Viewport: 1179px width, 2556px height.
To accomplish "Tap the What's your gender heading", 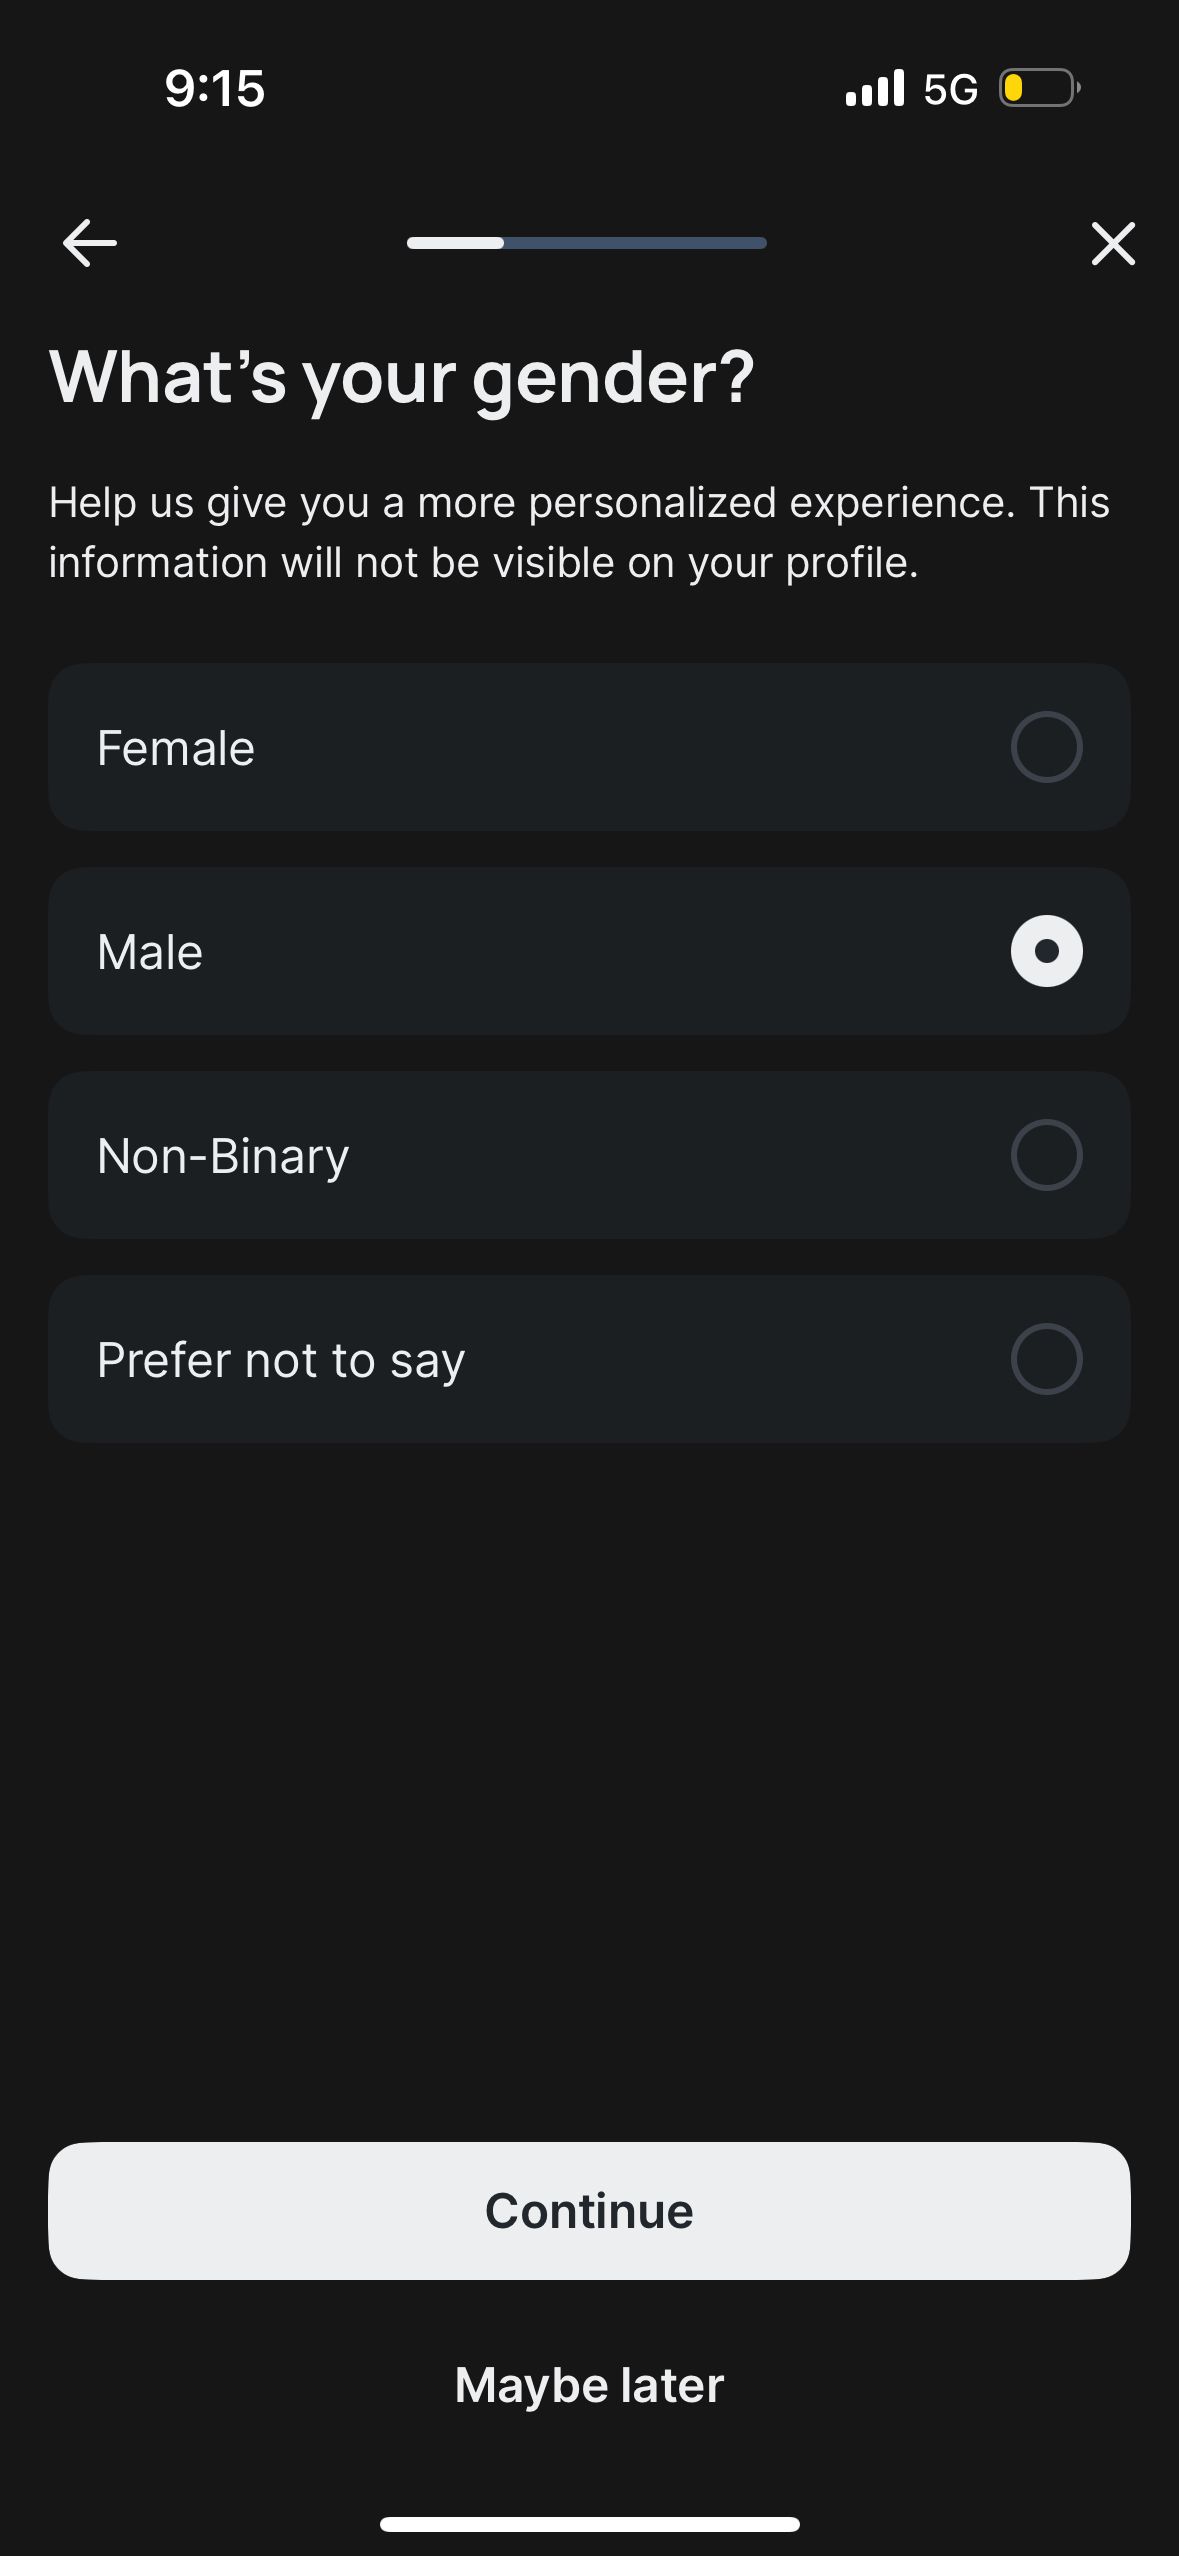I will coord(402,378).
